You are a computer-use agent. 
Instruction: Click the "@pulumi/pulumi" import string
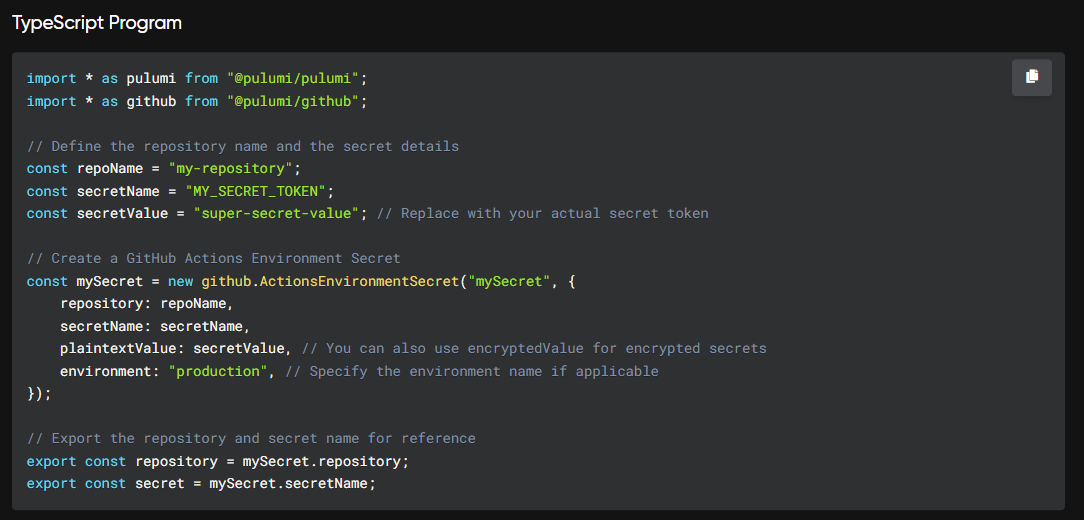(x=294, y=79)
